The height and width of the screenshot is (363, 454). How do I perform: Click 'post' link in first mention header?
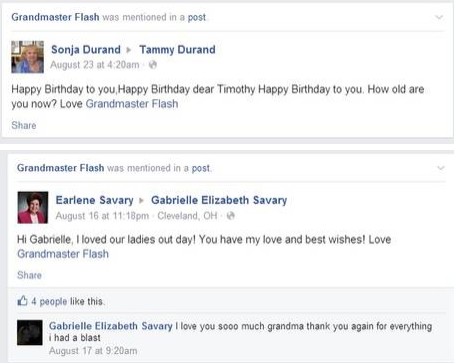(x=197, y=17)
